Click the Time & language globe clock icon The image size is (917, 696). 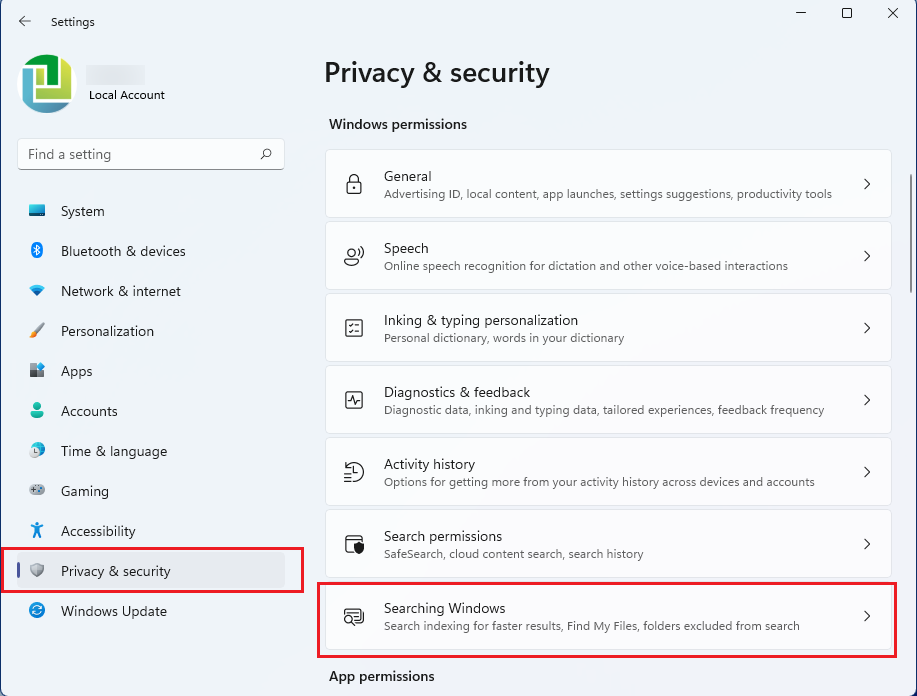37,450
